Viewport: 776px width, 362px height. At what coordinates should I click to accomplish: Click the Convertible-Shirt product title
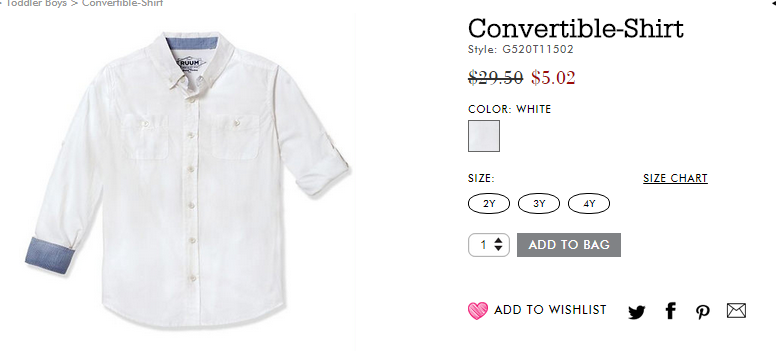576,28
